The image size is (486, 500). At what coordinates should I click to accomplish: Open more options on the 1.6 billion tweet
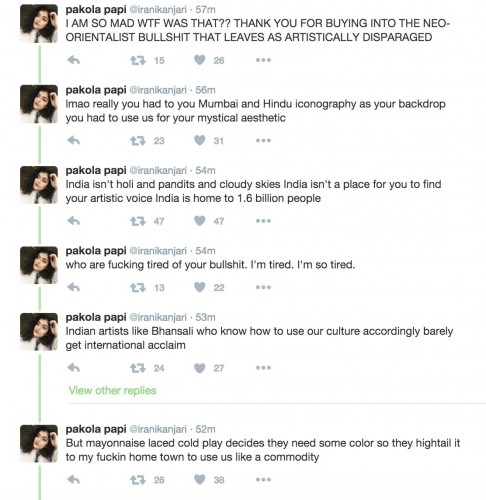[263, 221]
